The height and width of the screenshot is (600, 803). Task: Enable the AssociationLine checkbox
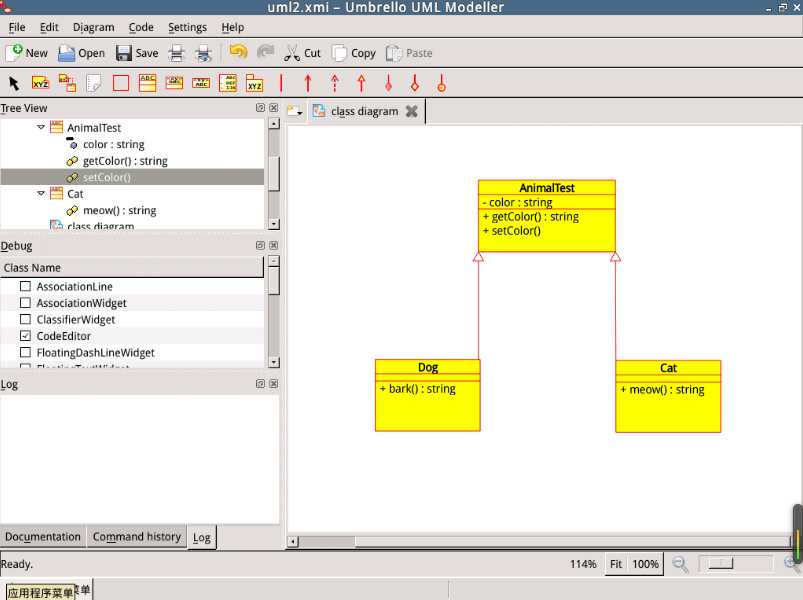25,286
